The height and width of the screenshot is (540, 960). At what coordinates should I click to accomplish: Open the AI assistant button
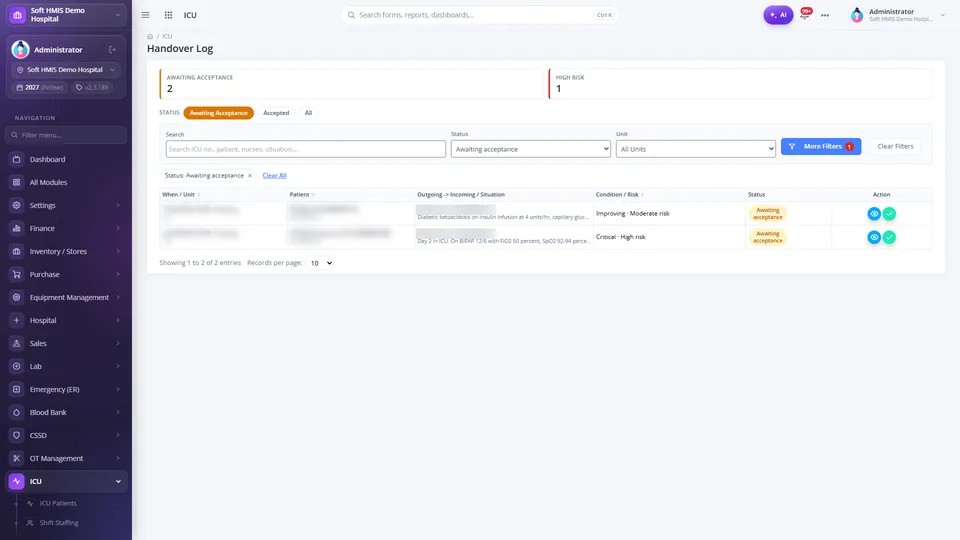tap(778, 15)
